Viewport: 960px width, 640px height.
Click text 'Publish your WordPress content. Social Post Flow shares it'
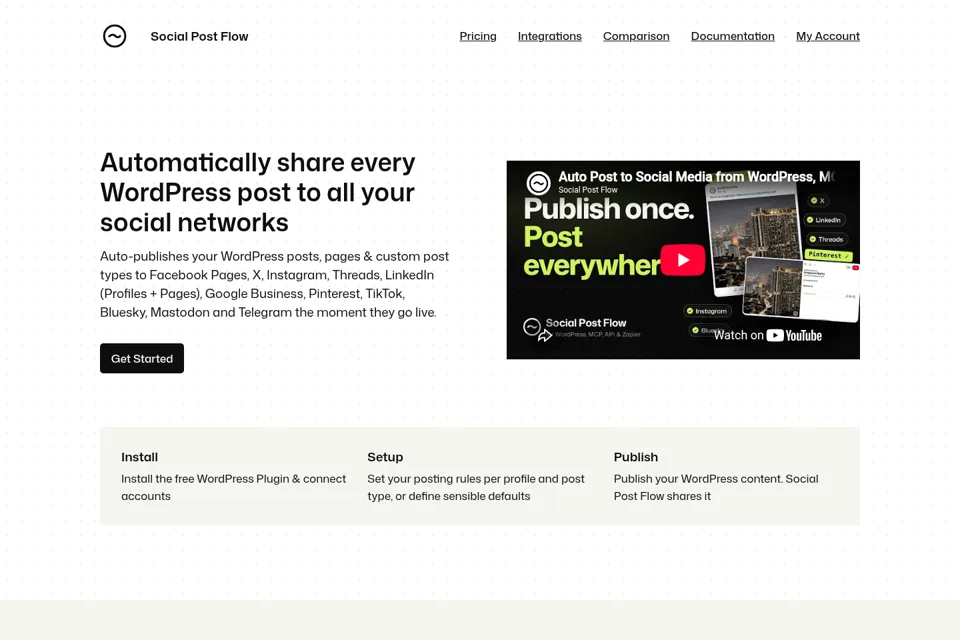pos(716,488)
